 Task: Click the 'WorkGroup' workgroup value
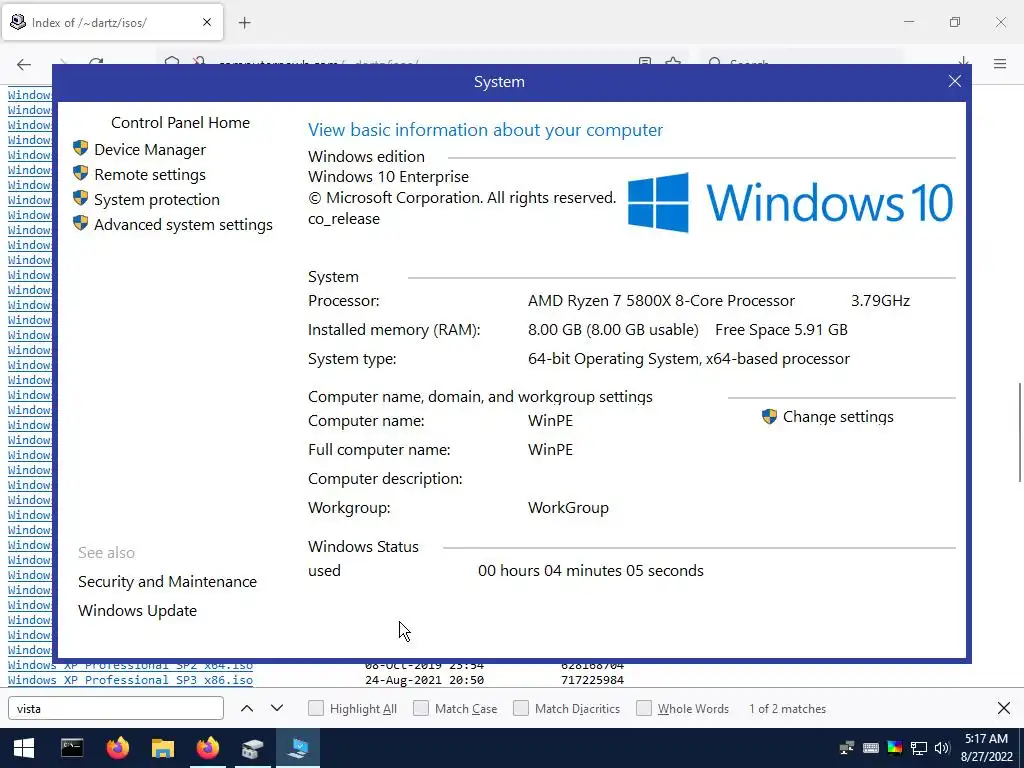pos(568,507)
